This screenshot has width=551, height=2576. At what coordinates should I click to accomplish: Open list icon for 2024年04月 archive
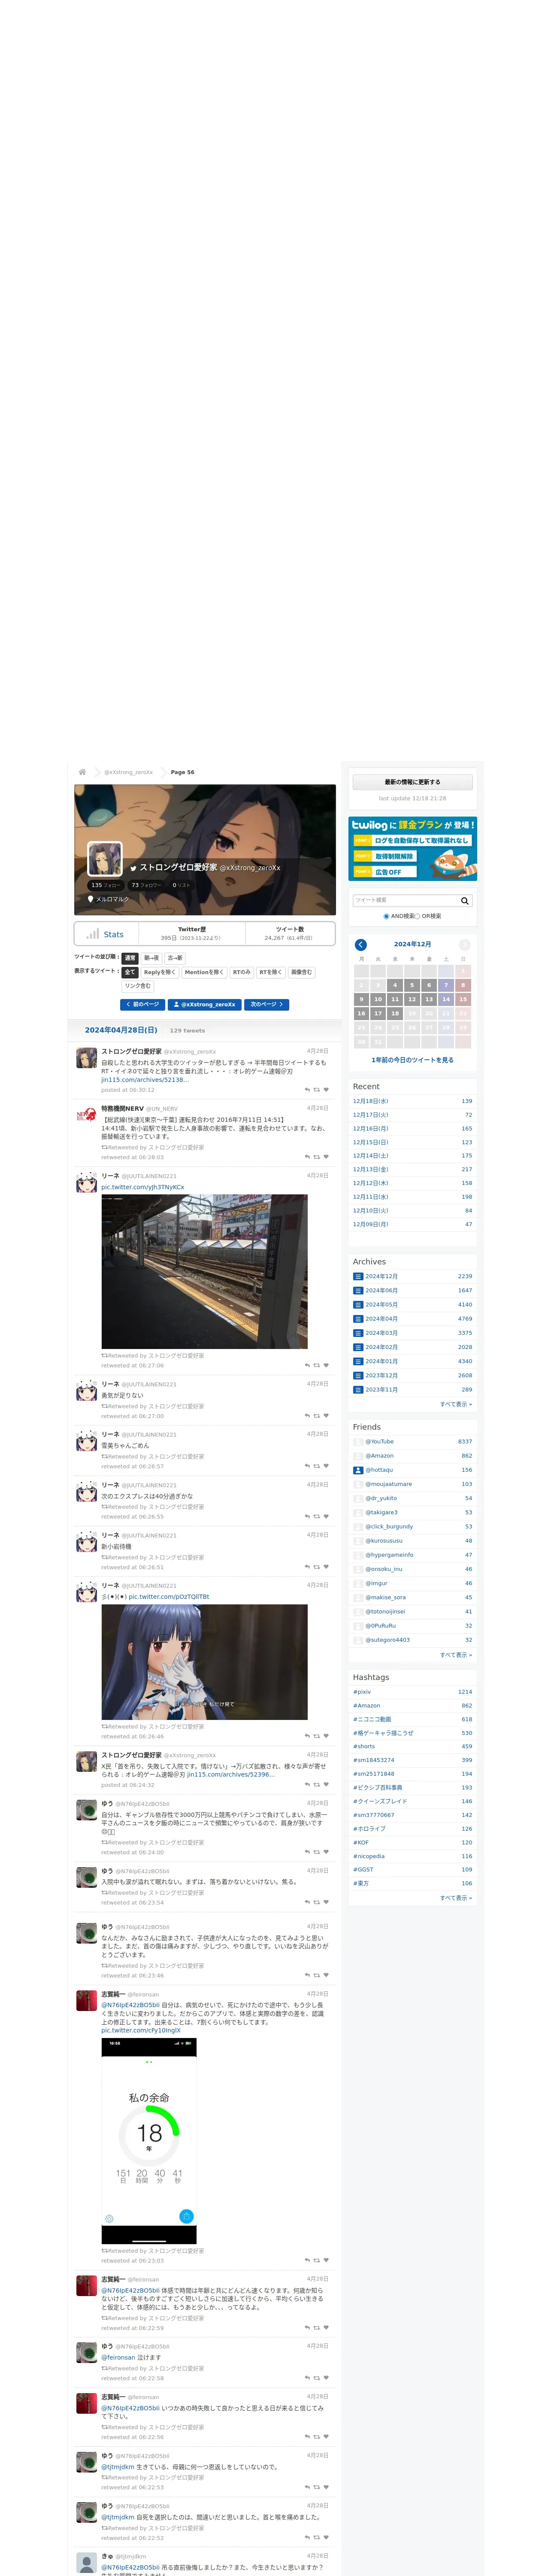pyautogui.click(x=358, y=1319)
